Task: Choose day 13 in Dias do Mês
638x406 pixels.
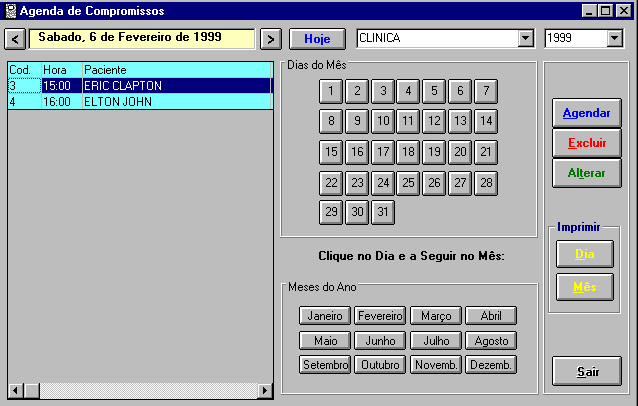Action: click(460, 121)
